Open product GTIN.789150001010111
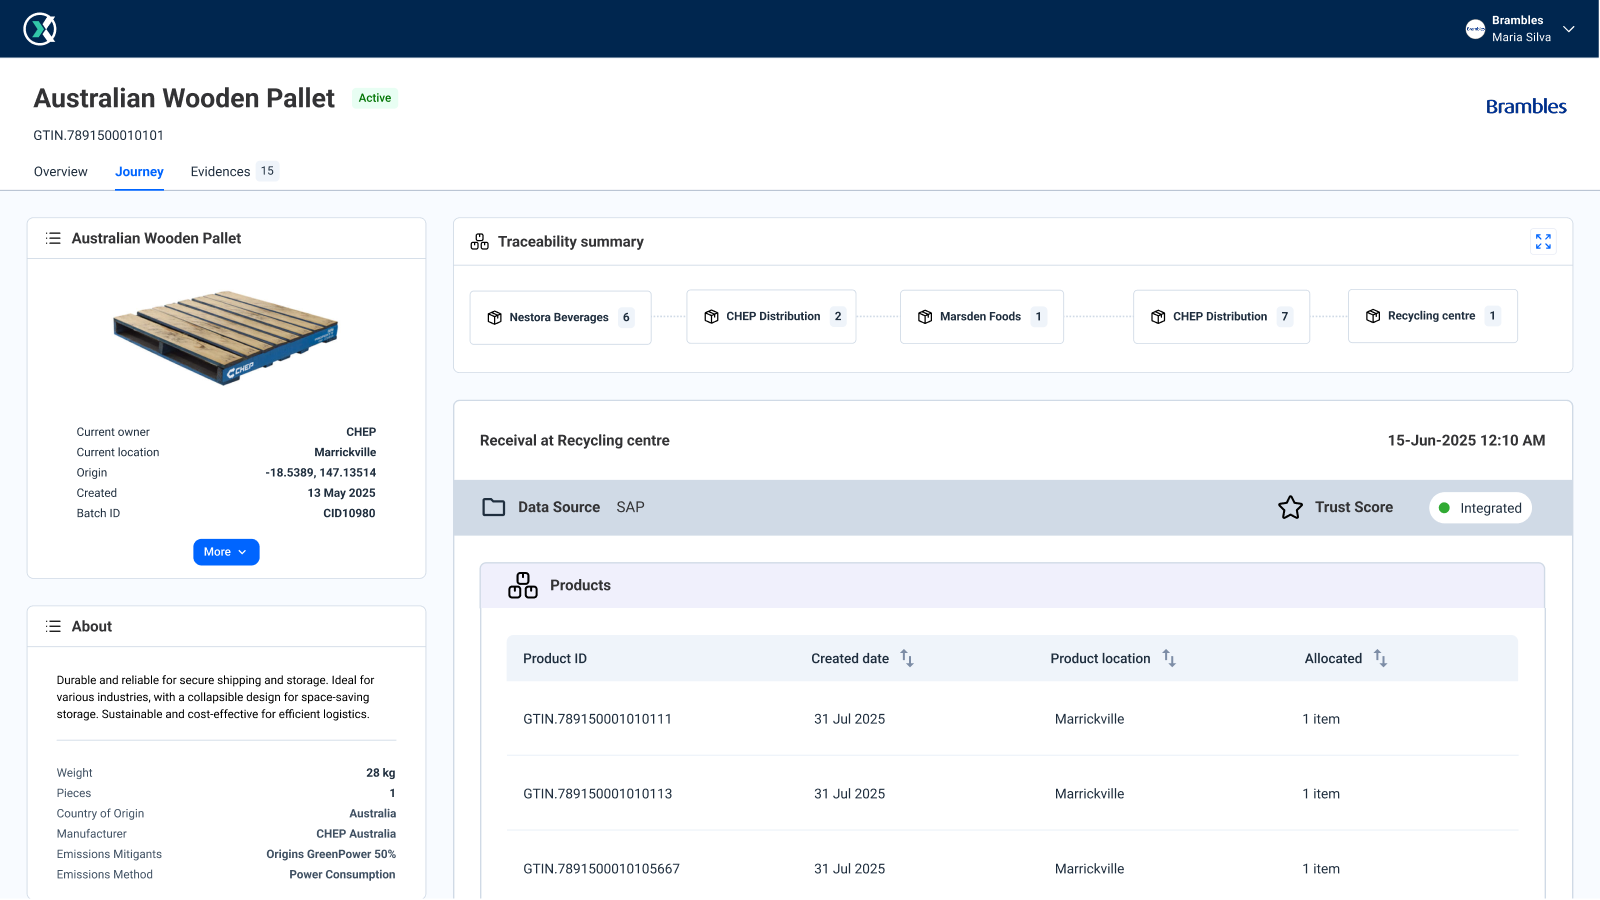1600x900 pixels. pos(597,719)
